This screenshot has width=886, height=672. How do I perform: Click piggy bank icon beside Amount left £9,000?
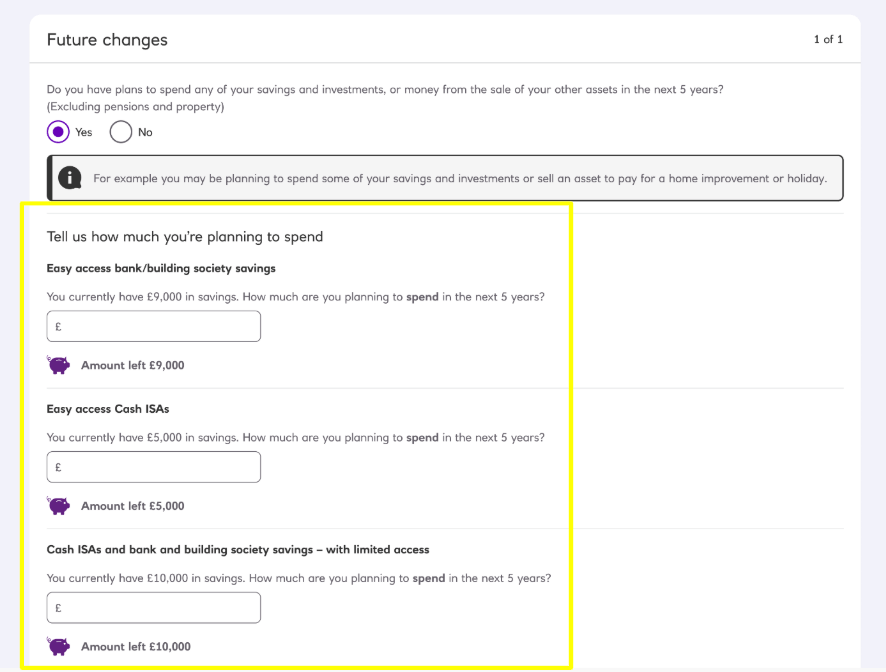point(59,365)
